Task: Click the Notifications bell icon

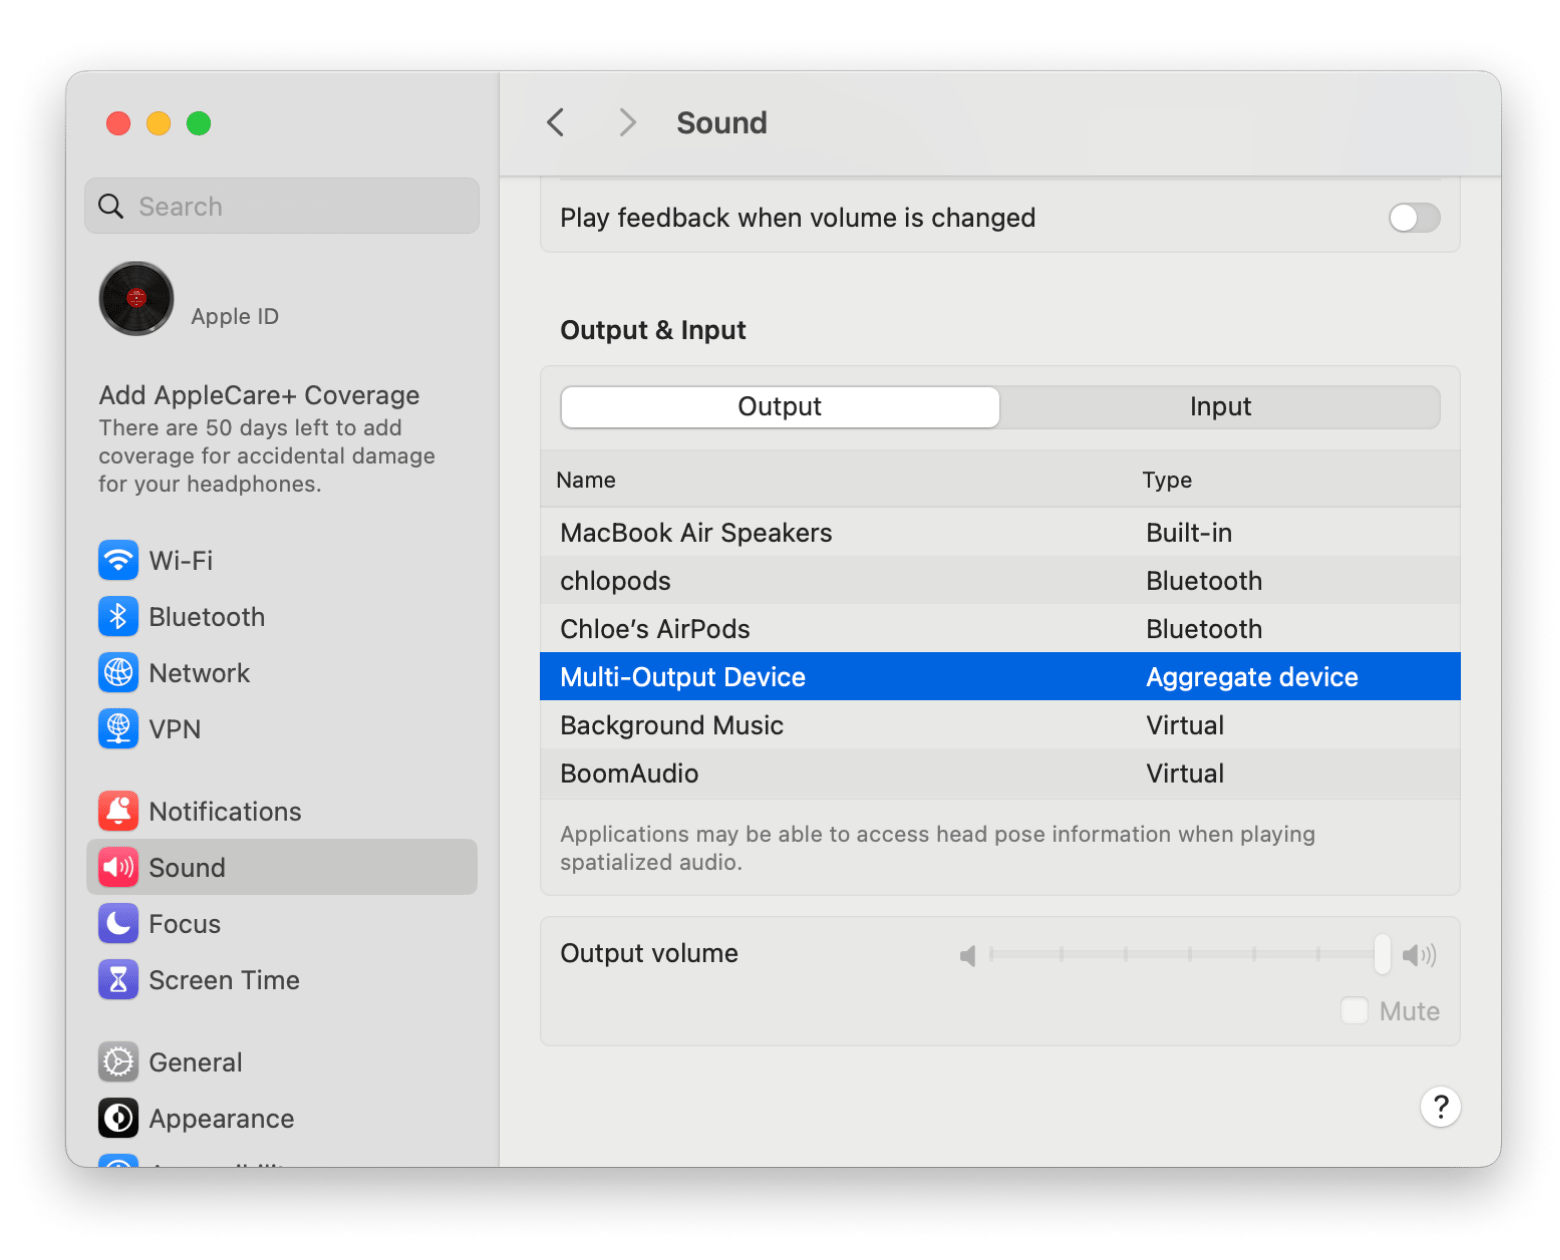Action: point(118,811)
